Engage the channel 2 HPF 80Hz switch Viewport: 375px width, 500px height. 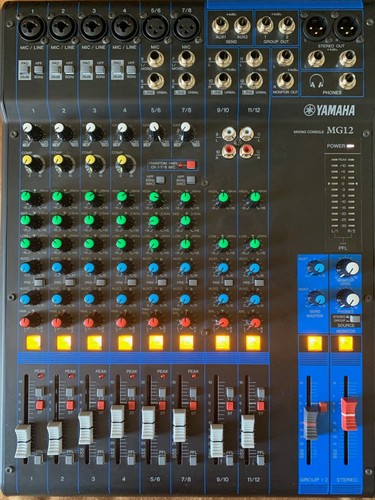pos(69,69)
